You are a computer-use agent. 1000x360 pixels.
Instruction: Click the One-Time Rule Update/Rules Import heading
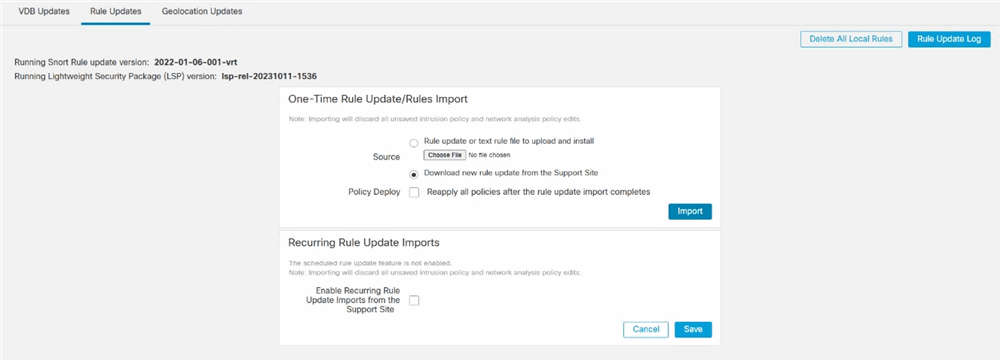[378, 100]
